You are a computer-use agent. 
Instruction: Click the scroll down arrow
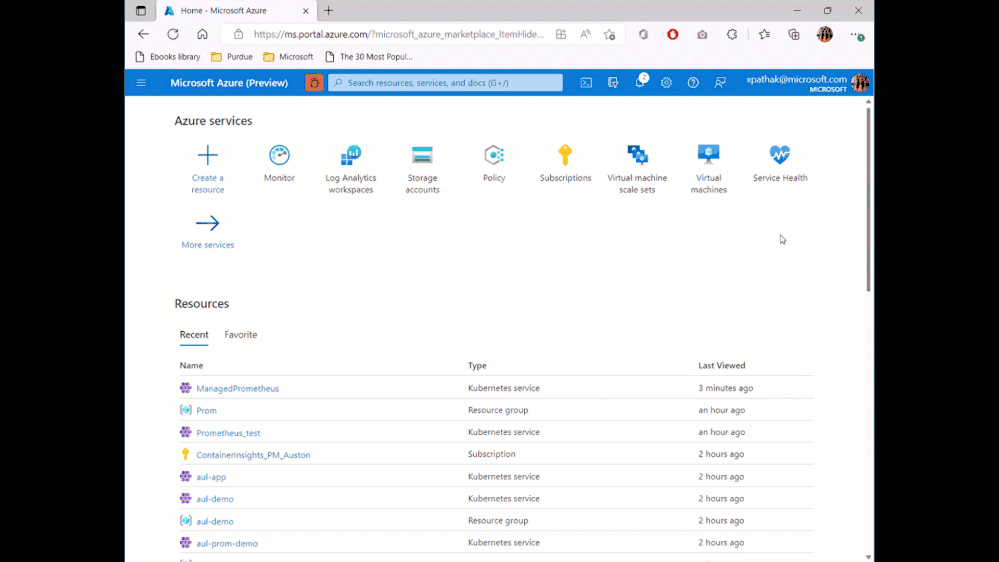pyautogui.click(x=868, y=558)
